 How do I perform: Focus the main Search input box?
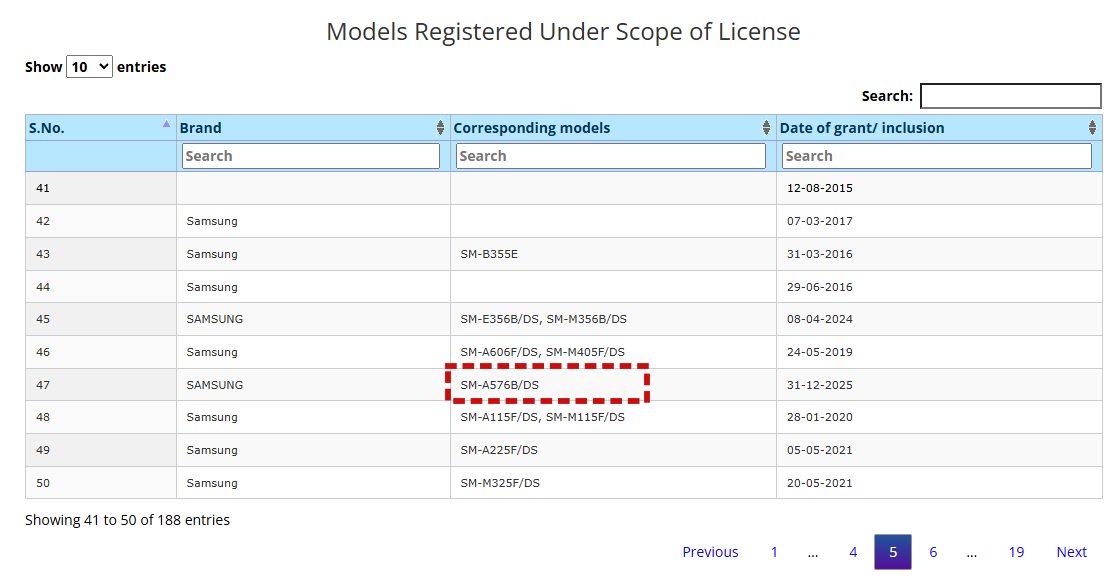pos(1010,96)
